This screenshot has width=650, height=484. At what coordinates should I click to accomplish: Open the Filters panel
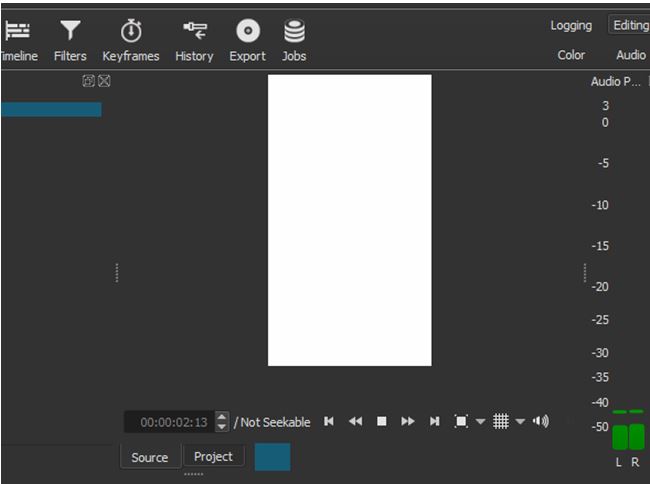click(70, 41)
